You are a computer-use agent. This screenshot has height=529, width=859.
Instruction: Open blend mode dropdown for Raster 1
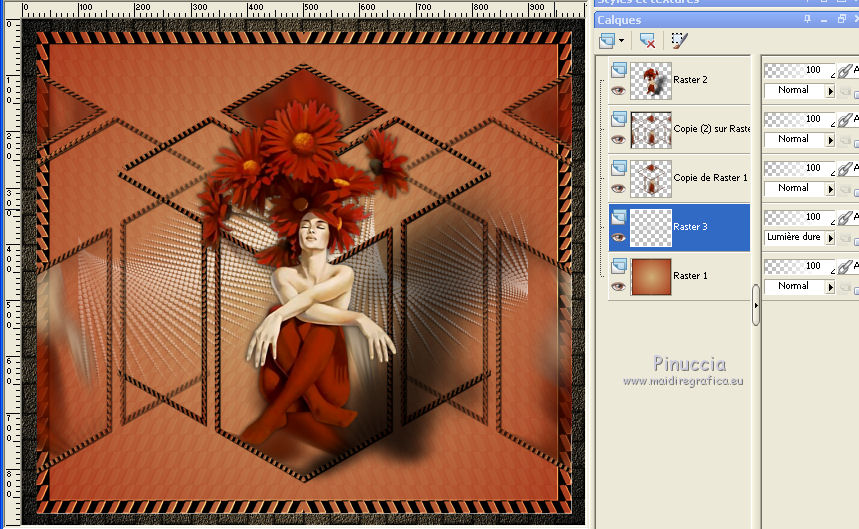(831, 287)
